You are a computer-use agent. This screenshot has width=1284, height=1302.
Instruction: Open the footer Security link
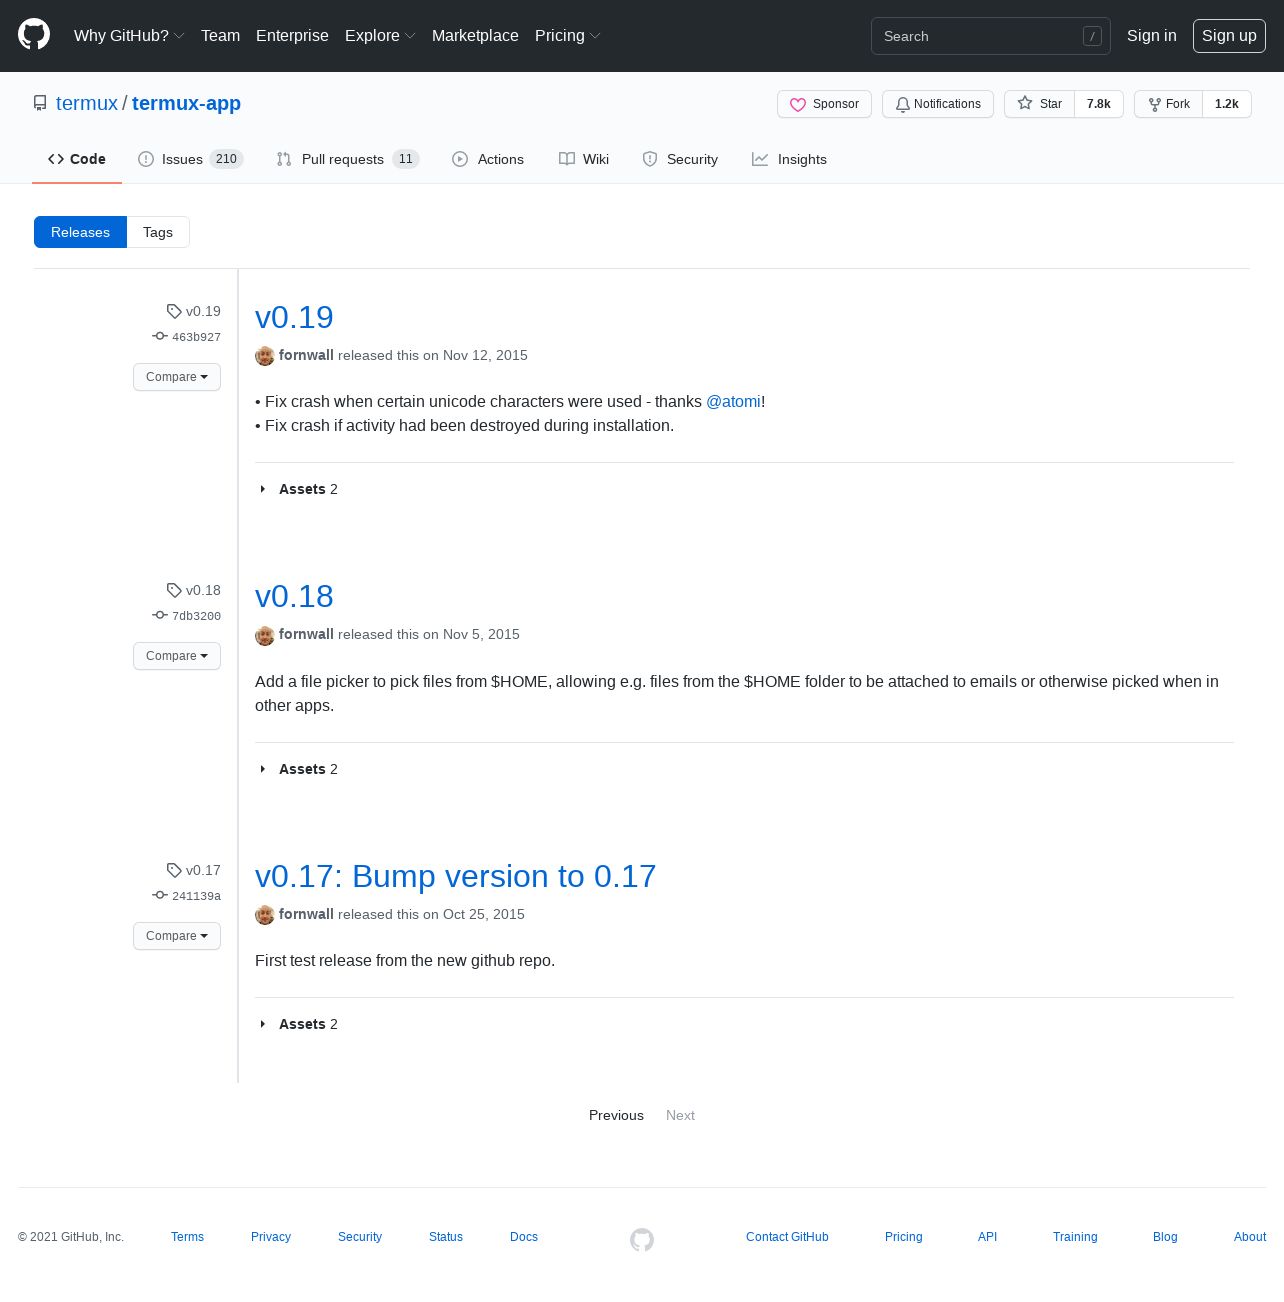pyautogui.click(x=360, y=1237)
